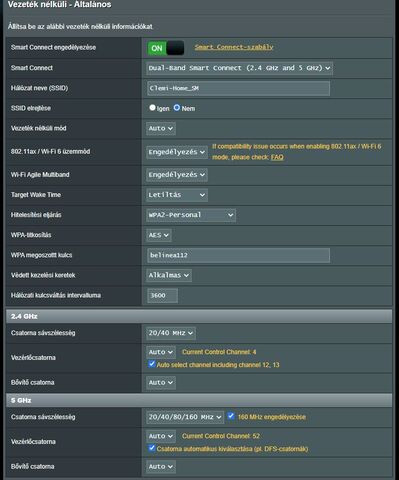Open the Védett kezelési keretek dropdown
Viewport: 399px width, 480px height.
169,275
